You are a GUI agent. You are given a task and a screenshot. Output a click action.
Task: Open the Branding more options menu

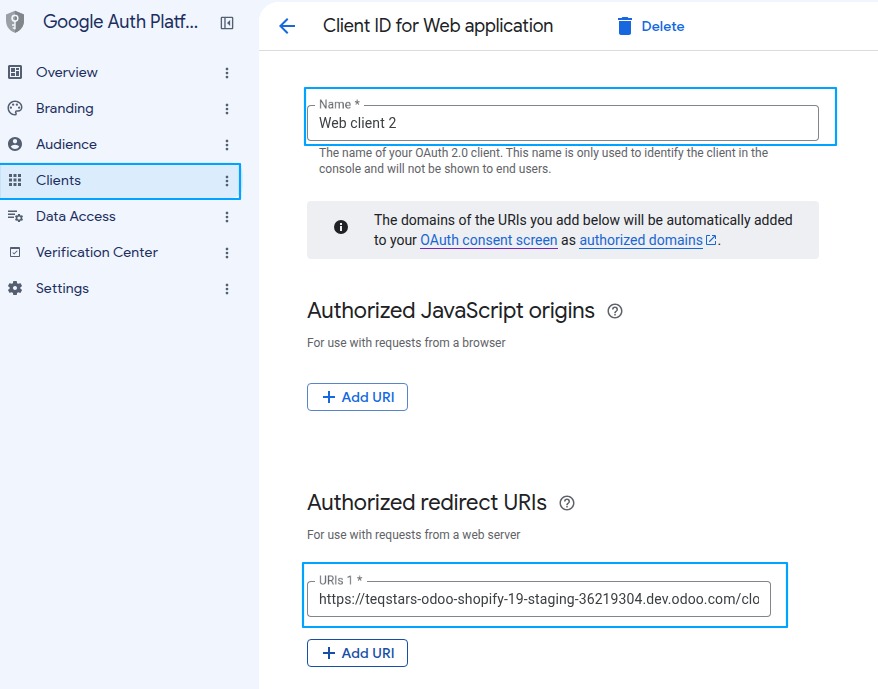[227, 109]
